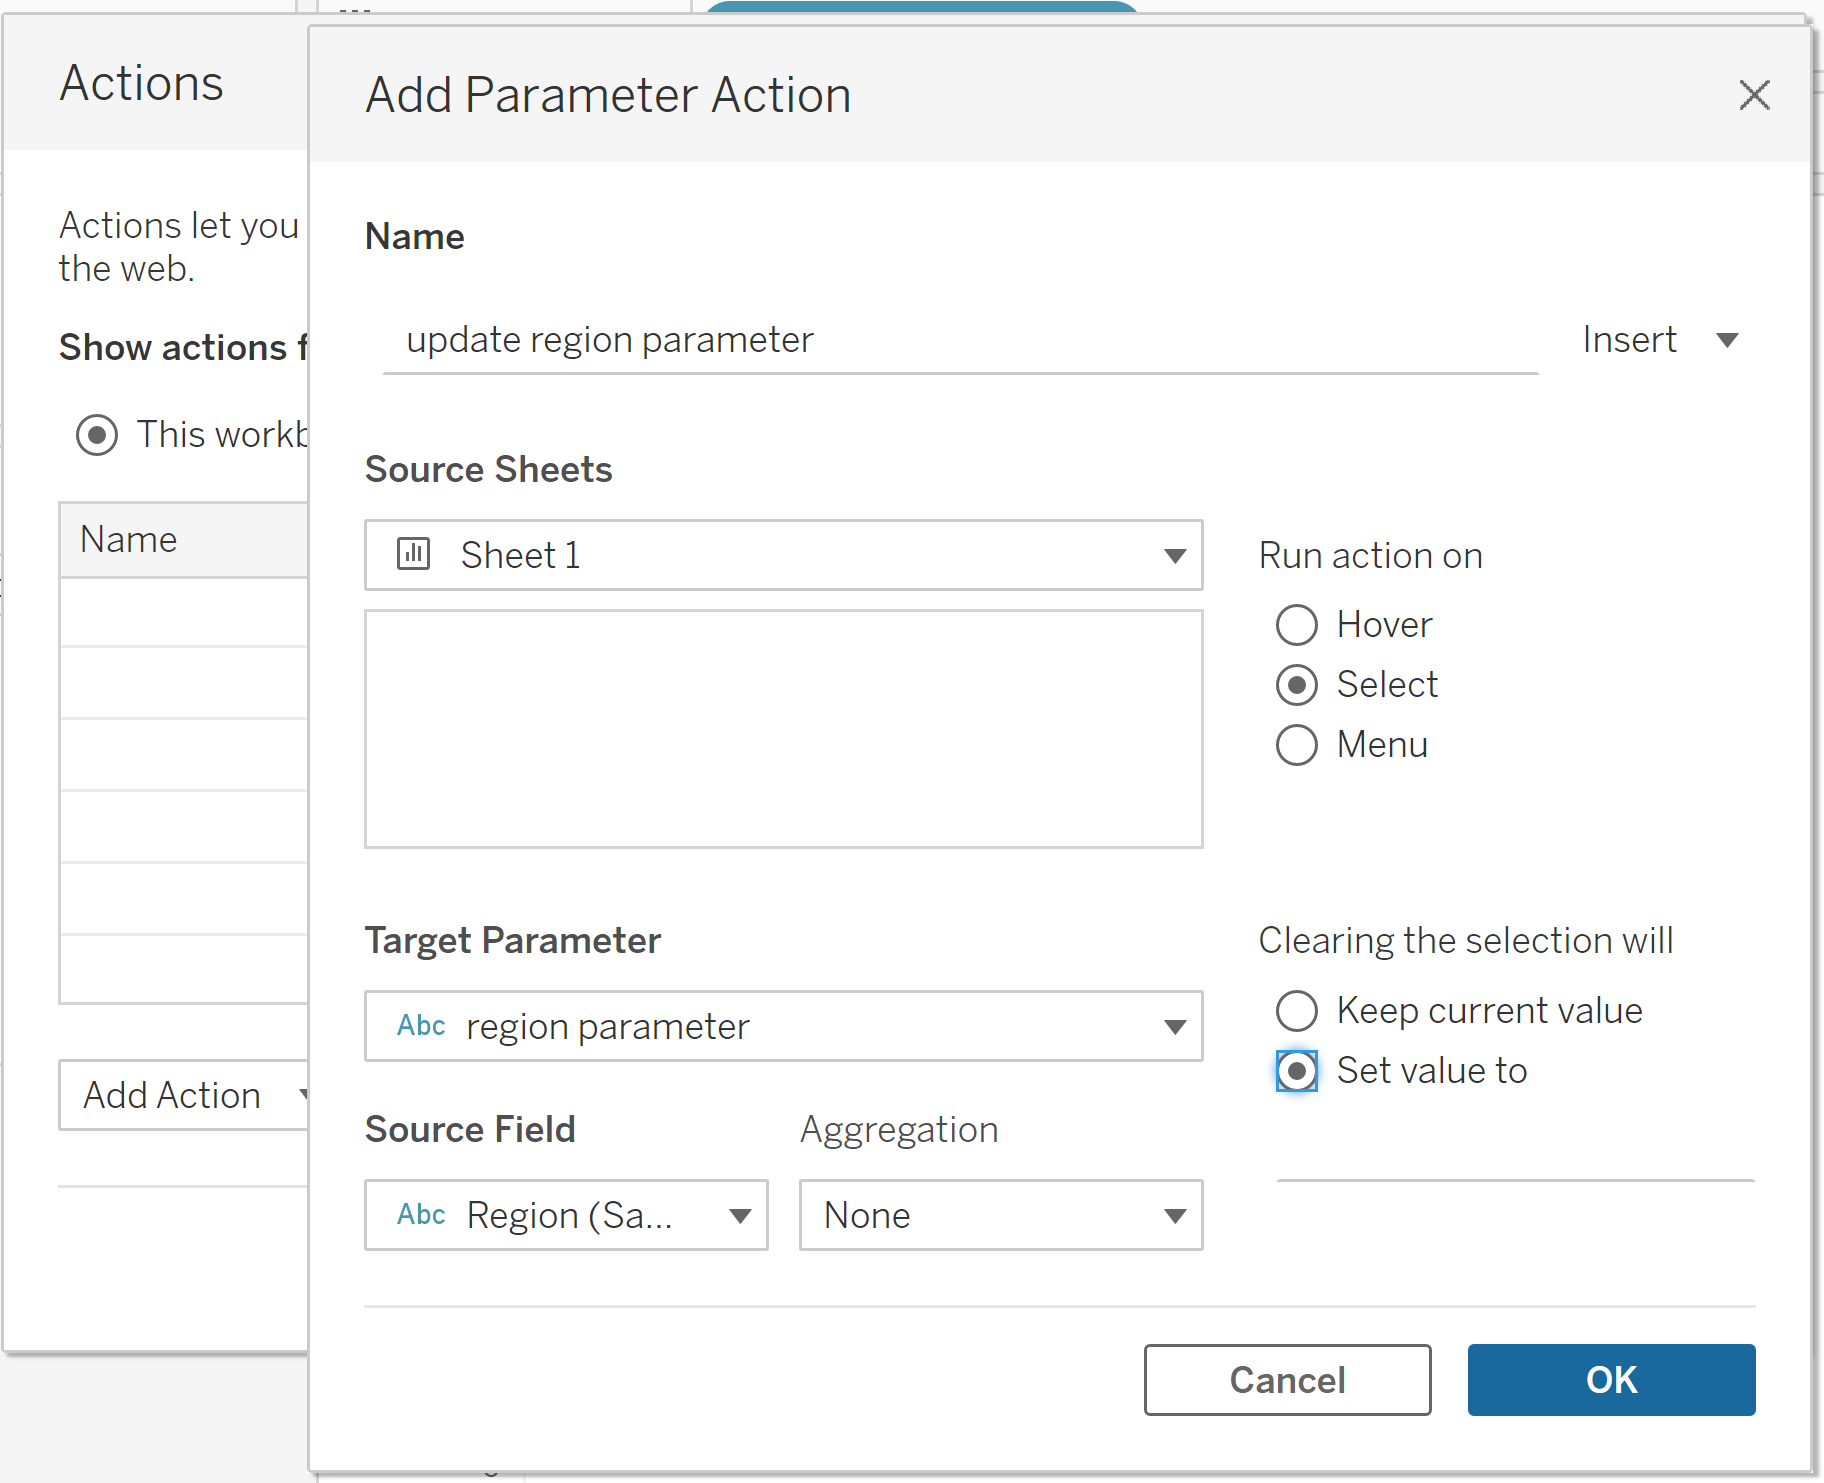This screenshot has width=1824, height=1483.
Task: Click the action name text field
Action: [960, 341]
